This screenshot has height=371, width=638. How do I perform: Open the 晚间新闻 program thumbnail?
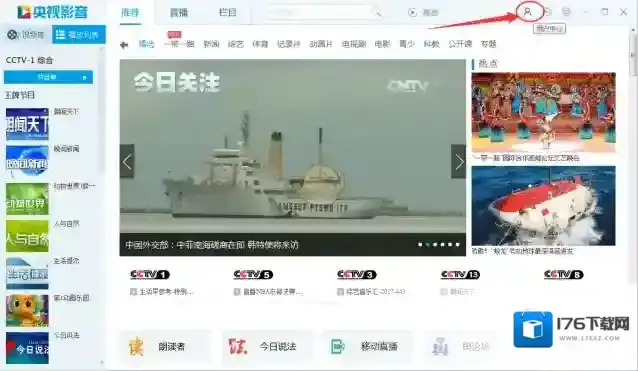click(x=27, y=161)
